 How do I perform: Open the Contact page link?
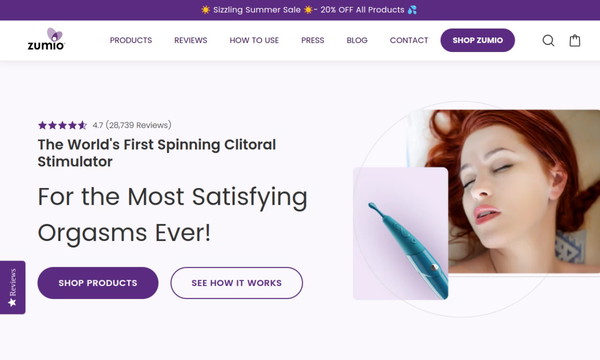click(x=409, y=40)
